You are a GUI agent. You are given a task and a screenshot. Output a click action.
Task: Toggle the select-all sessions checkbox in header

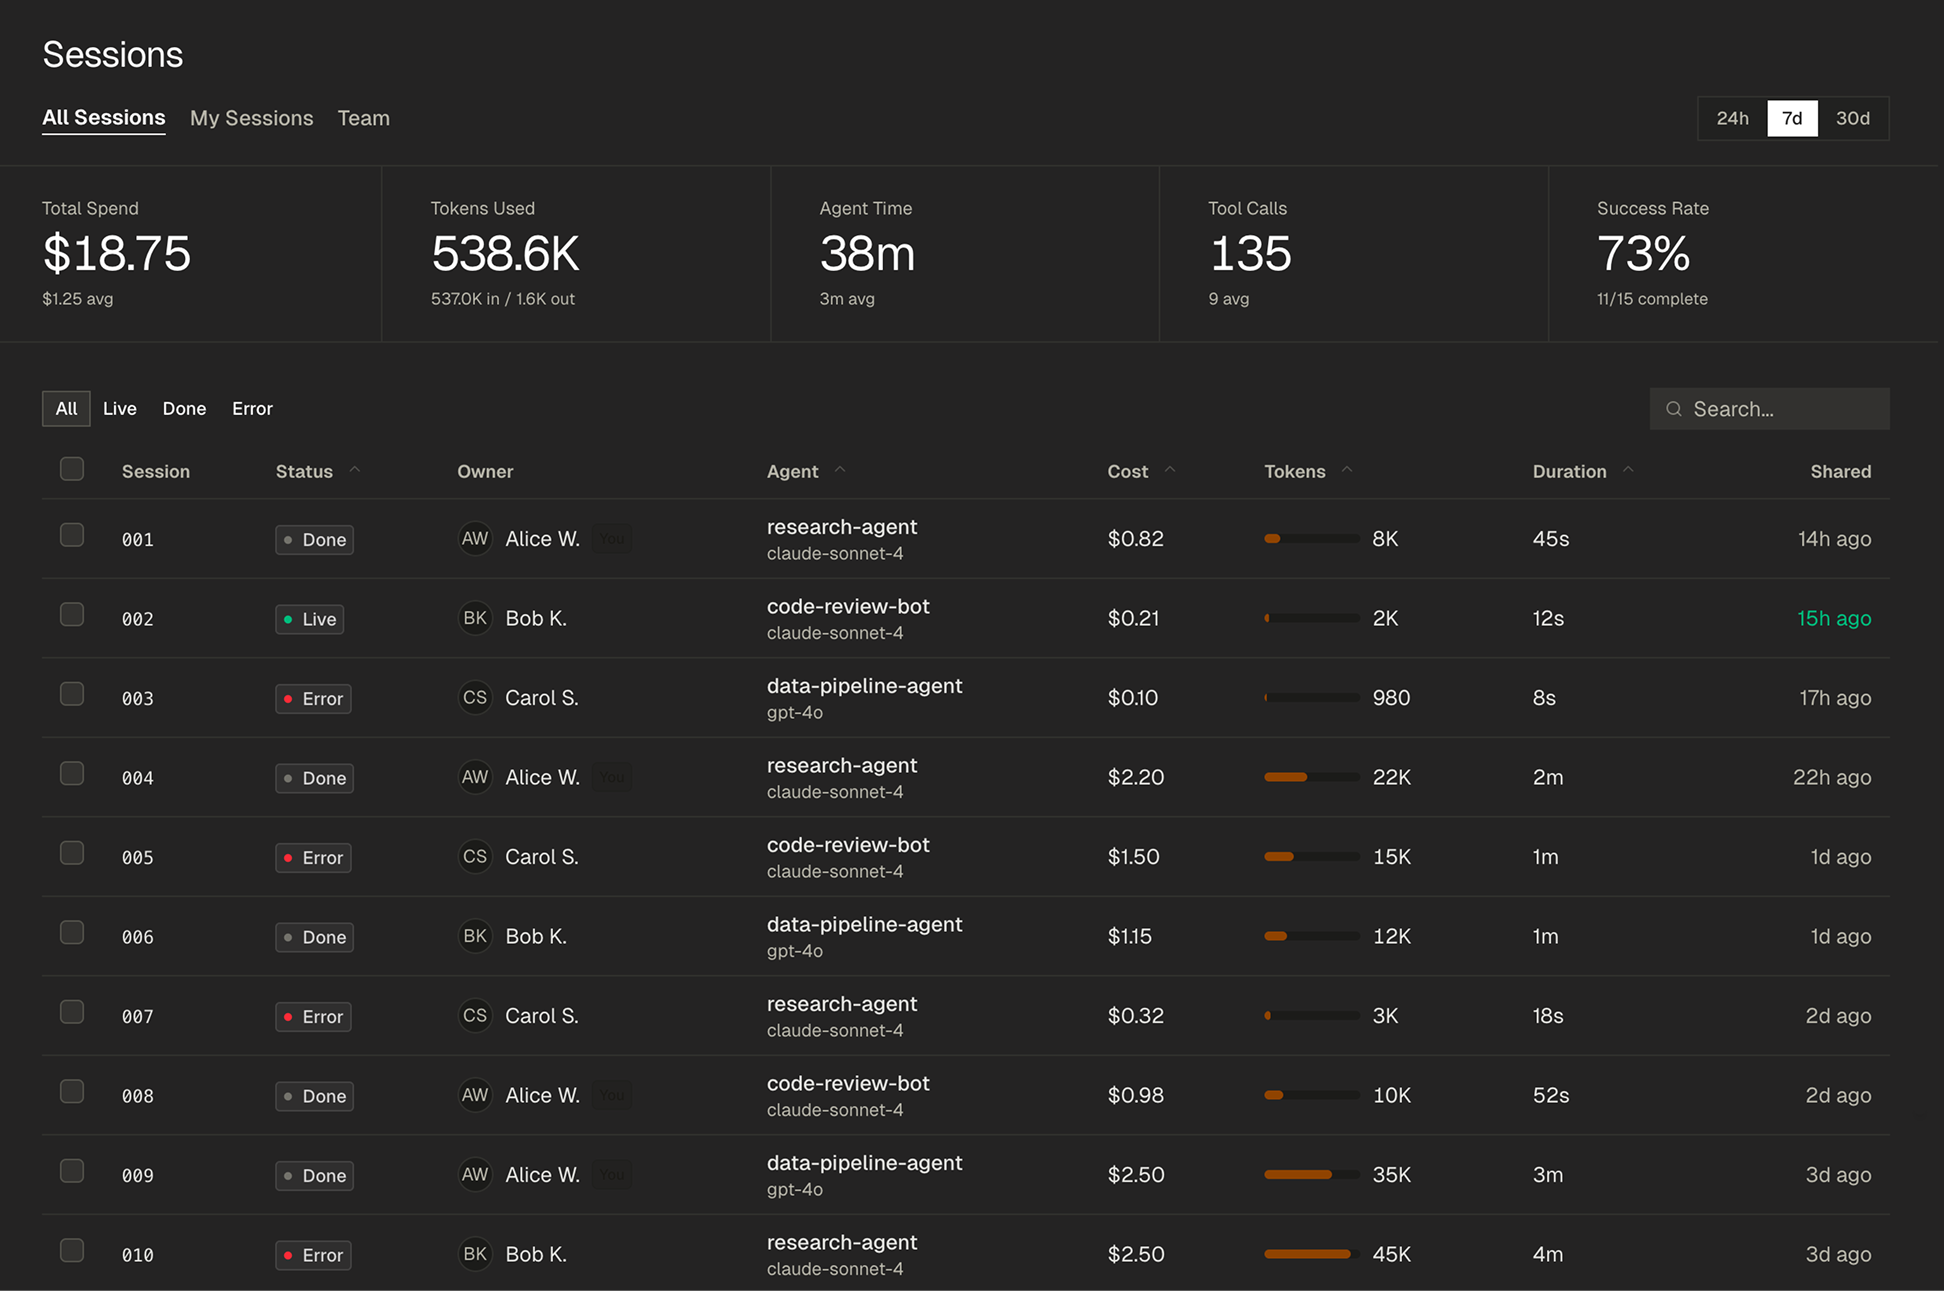(x=72, y=469)
